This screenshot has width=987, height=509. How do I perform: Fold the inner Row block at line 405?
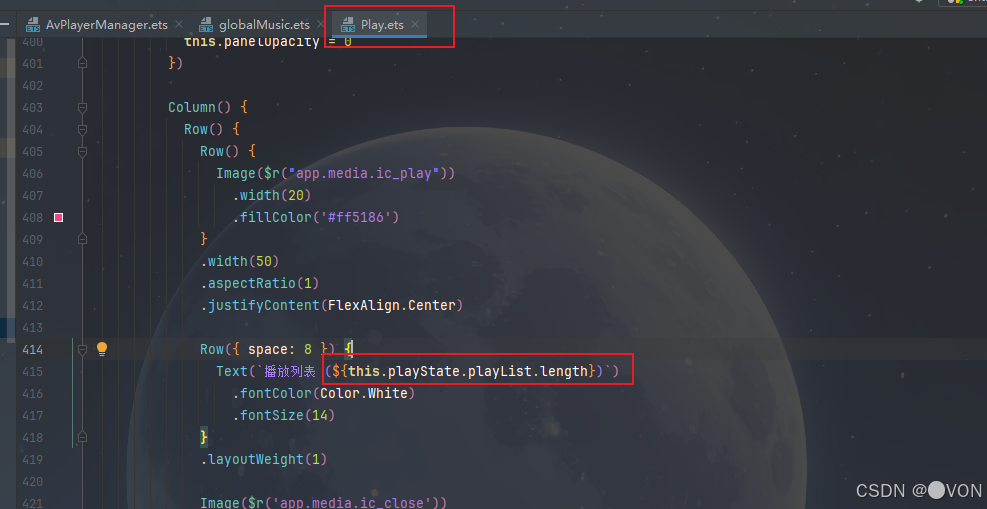pyautogui.click(x=82, y=151)
